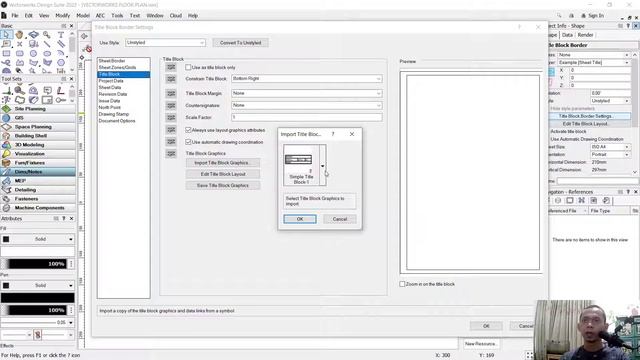640x360 pixels.
Task: Click help question mark in Import Title Block dialog
Action: tap(333, 134)
